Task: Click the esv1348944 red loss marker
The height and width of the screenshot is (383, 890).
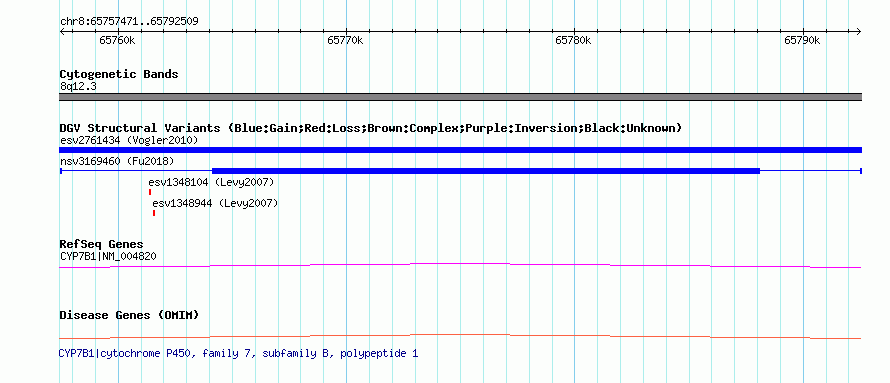Action: 154,213
